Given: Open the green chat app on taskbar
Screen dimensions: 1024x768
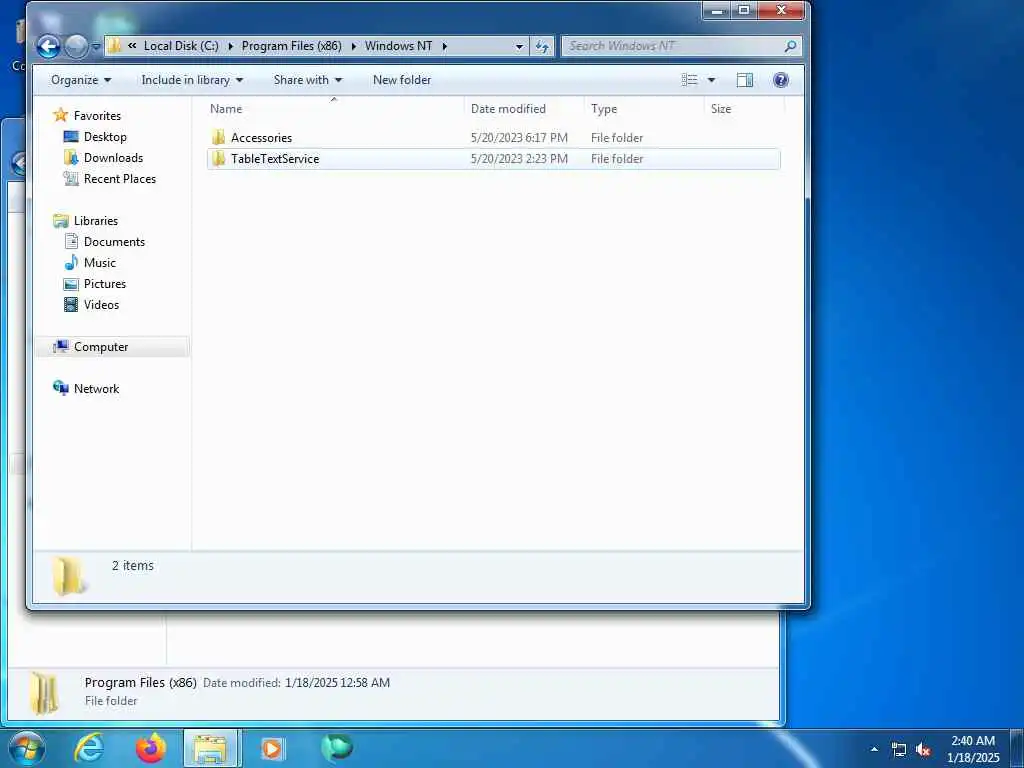Looking at the screenshot, I should pyautogui.click(x=337, y=748).
